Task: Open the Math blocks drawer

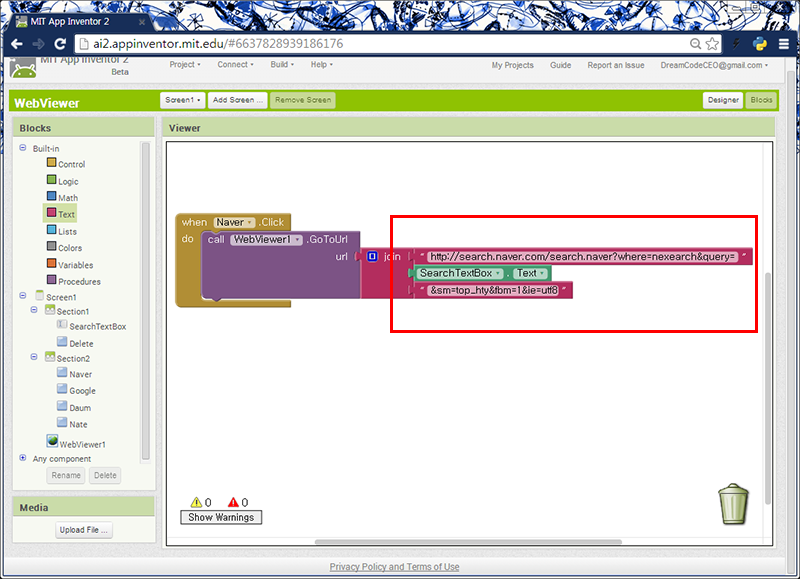Action: pos(62,197)
